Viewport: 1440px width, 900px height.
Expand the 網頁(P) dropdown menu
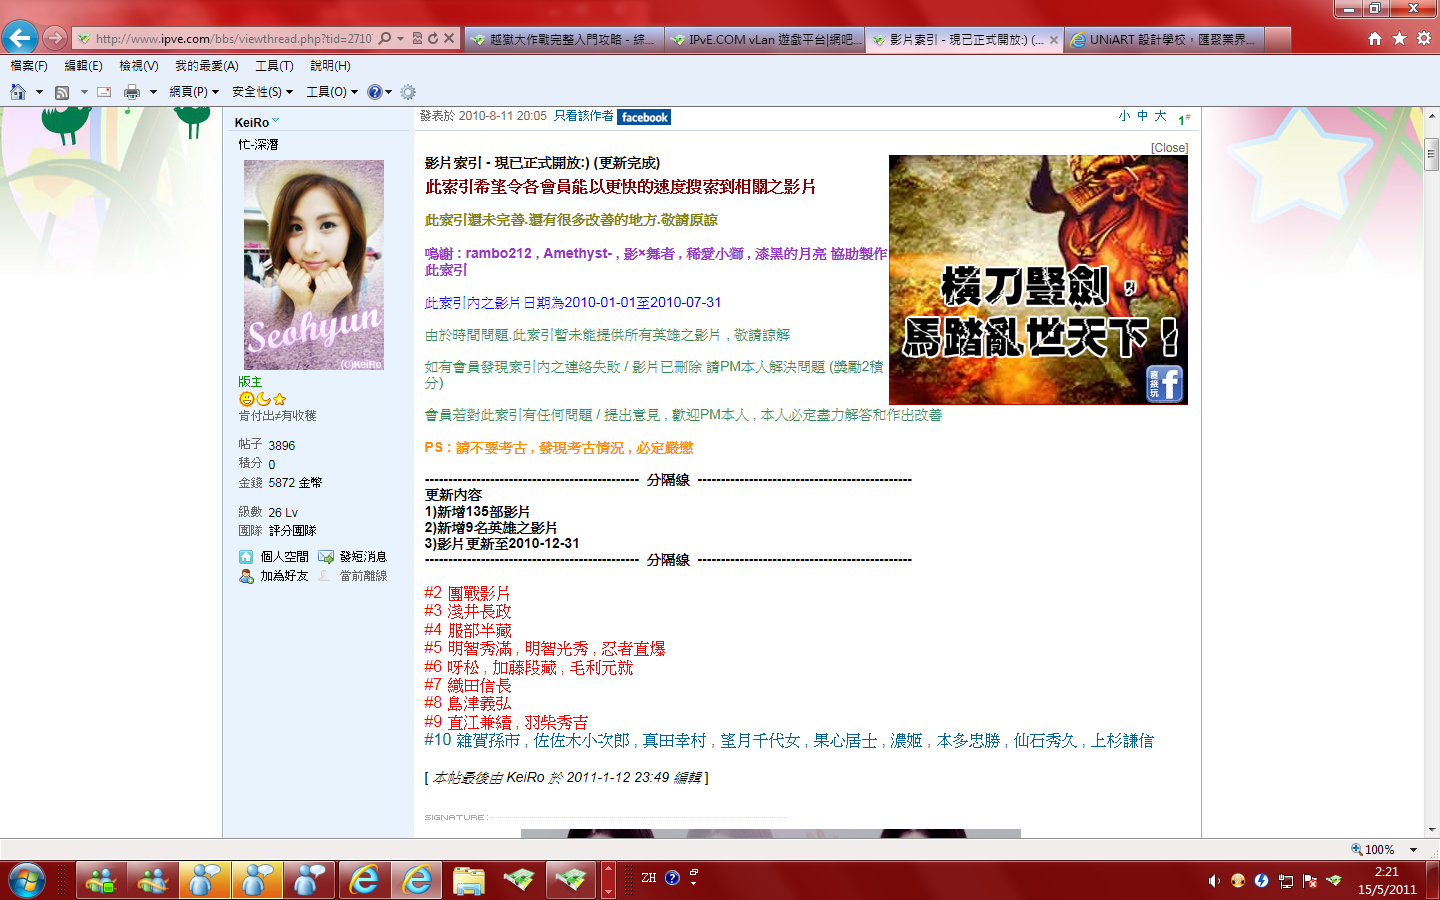point(194,92)
